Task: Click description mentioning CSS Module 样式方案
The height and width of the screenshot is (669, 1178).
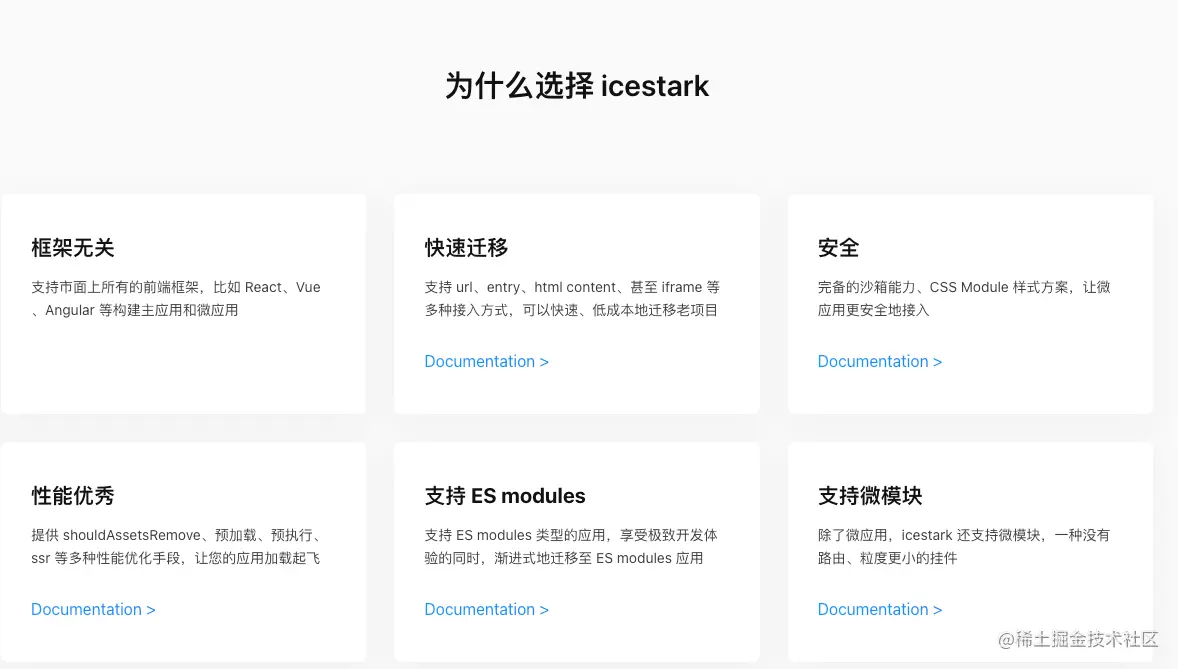Action: pyautogui.click(x=964, y=298)
